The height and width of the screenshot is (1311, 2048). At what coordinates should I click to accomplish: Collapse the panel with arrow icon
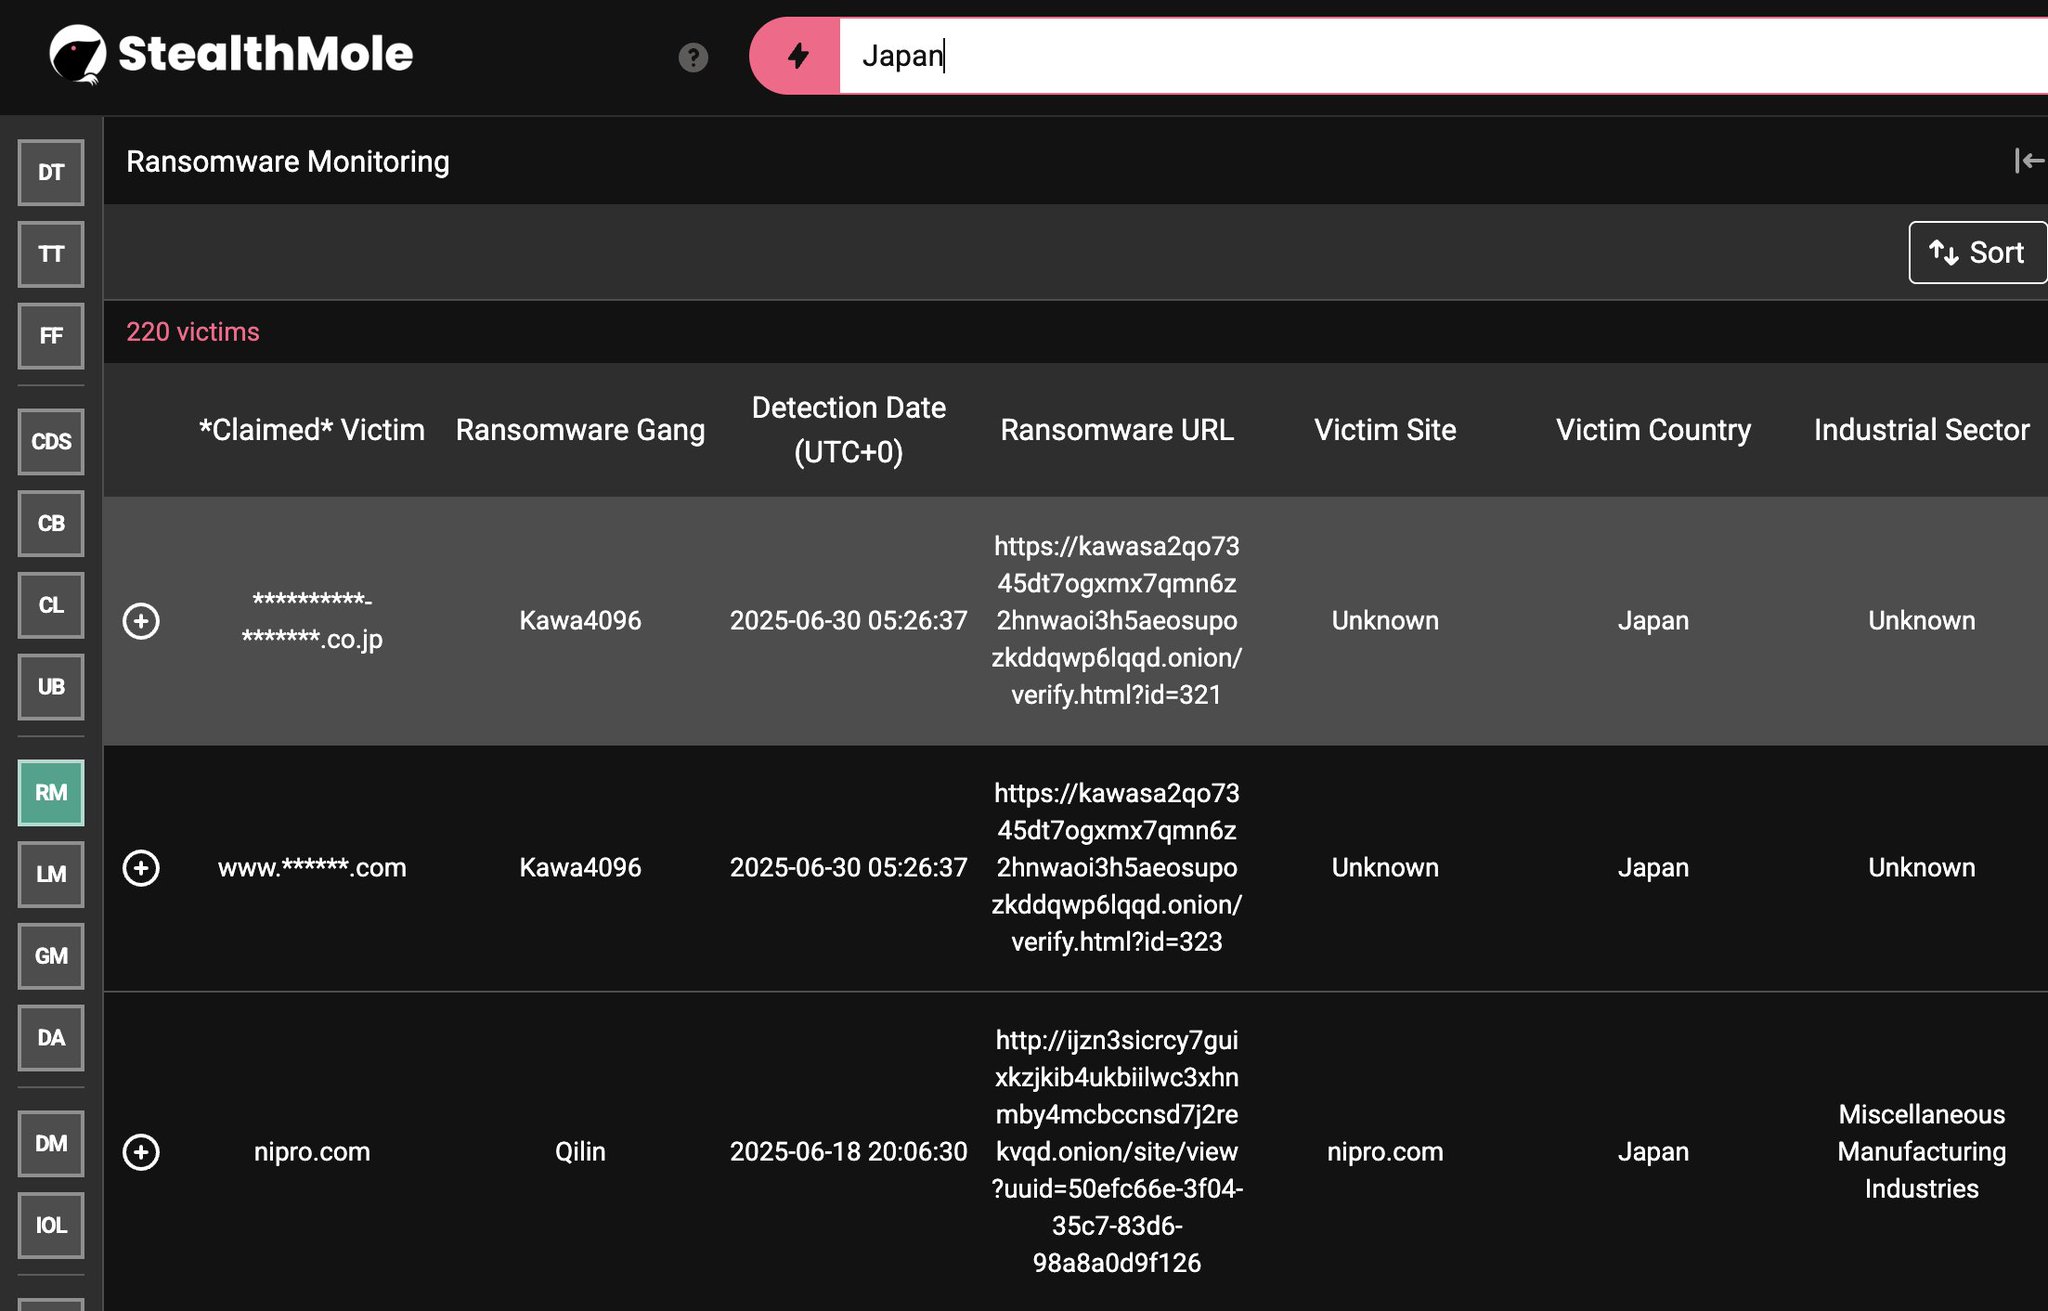pos(2029,160)
